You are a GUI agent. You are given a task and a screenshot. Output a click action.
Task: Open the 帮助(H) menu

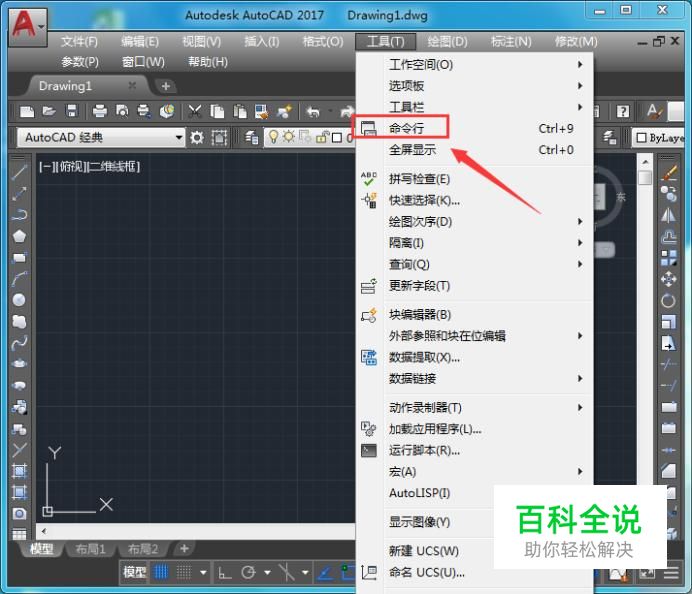[x=208, y=62]
